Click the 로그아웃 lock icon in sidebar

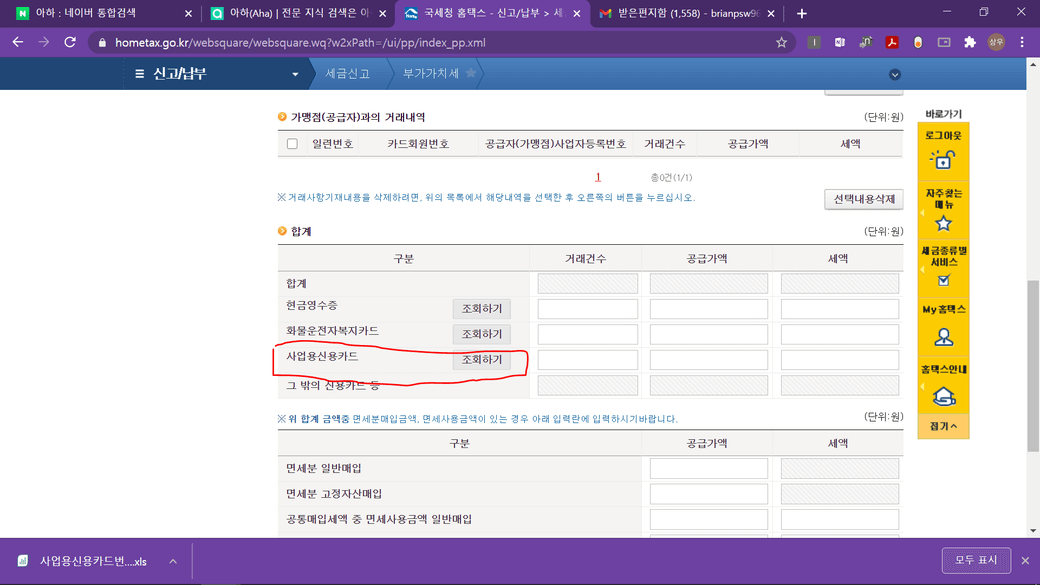pos(942,159)
